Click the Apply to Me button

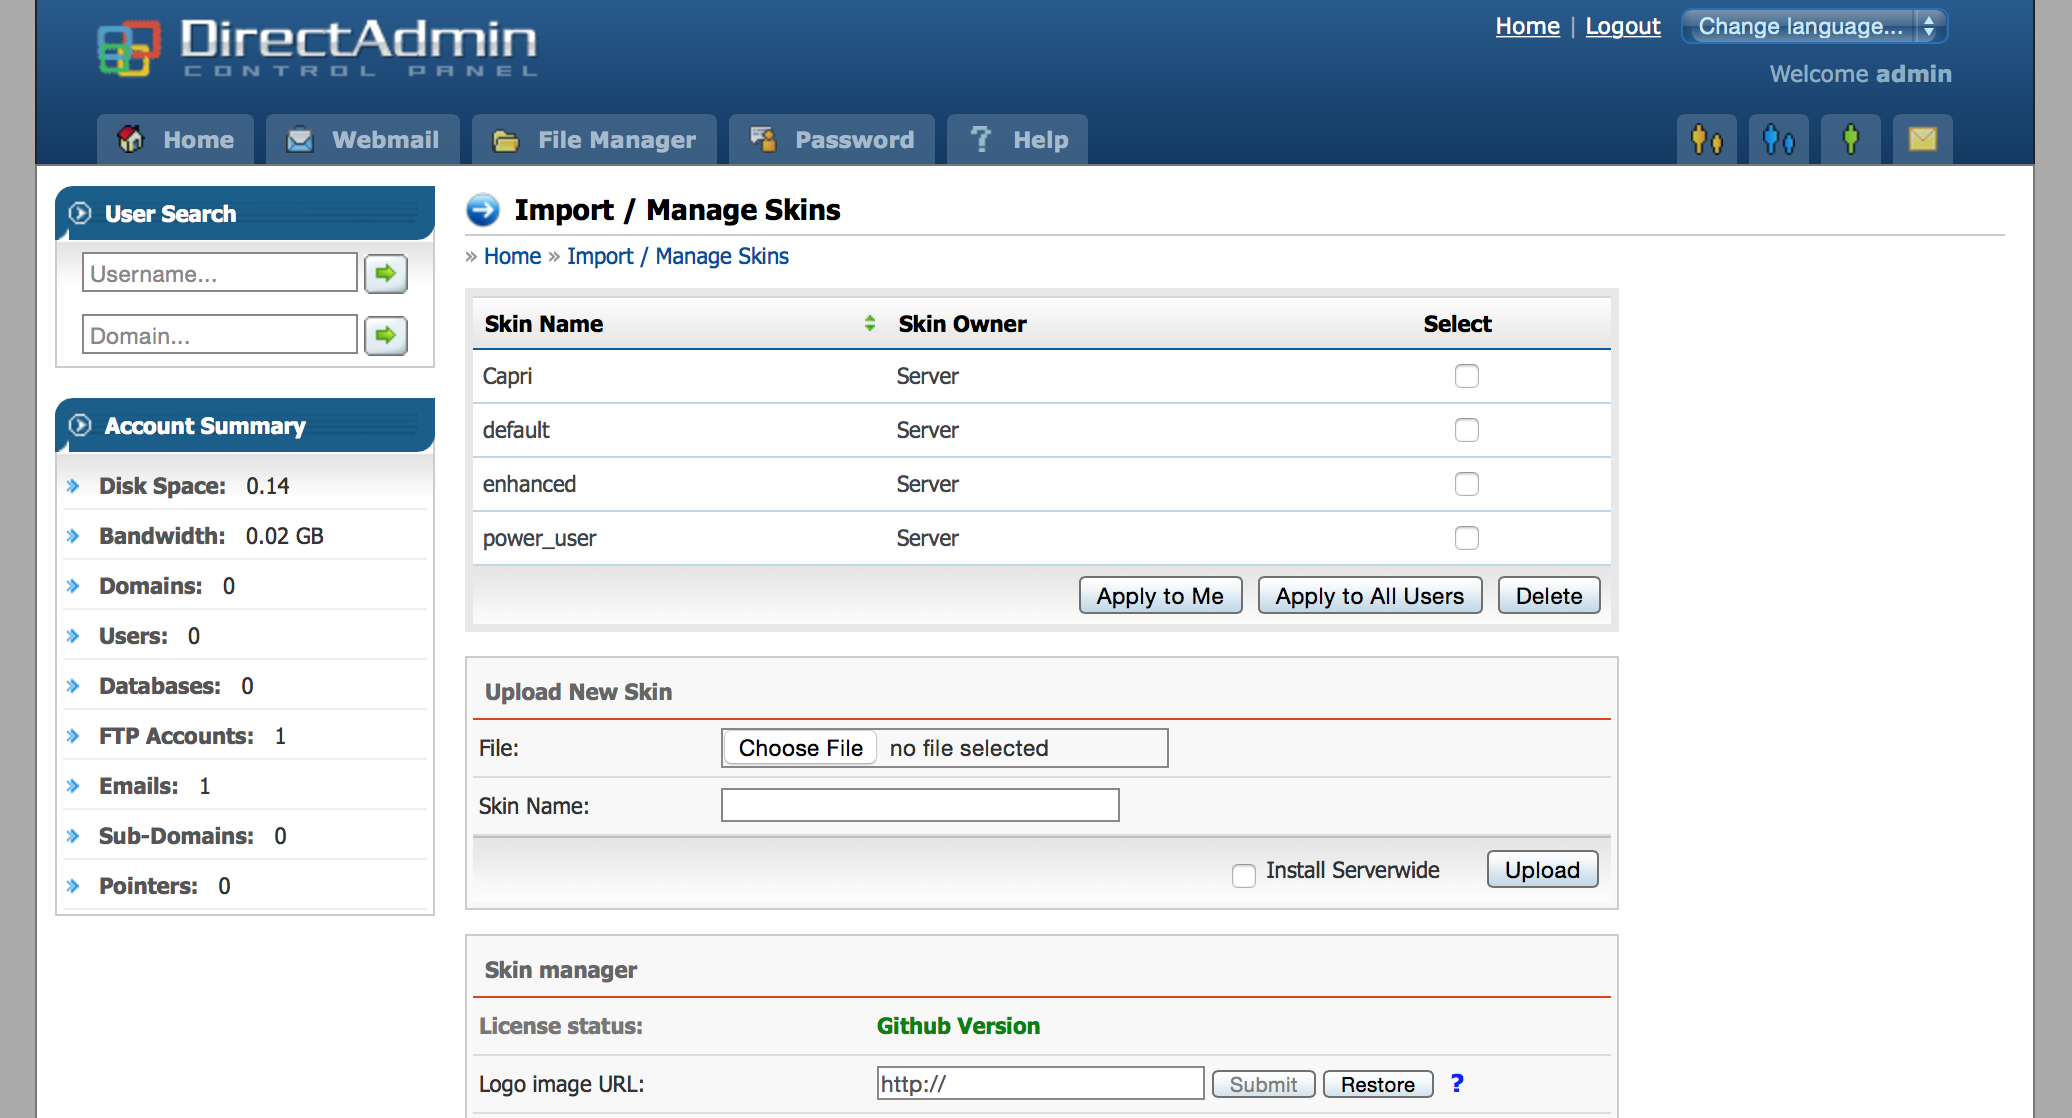[1160, 596]
